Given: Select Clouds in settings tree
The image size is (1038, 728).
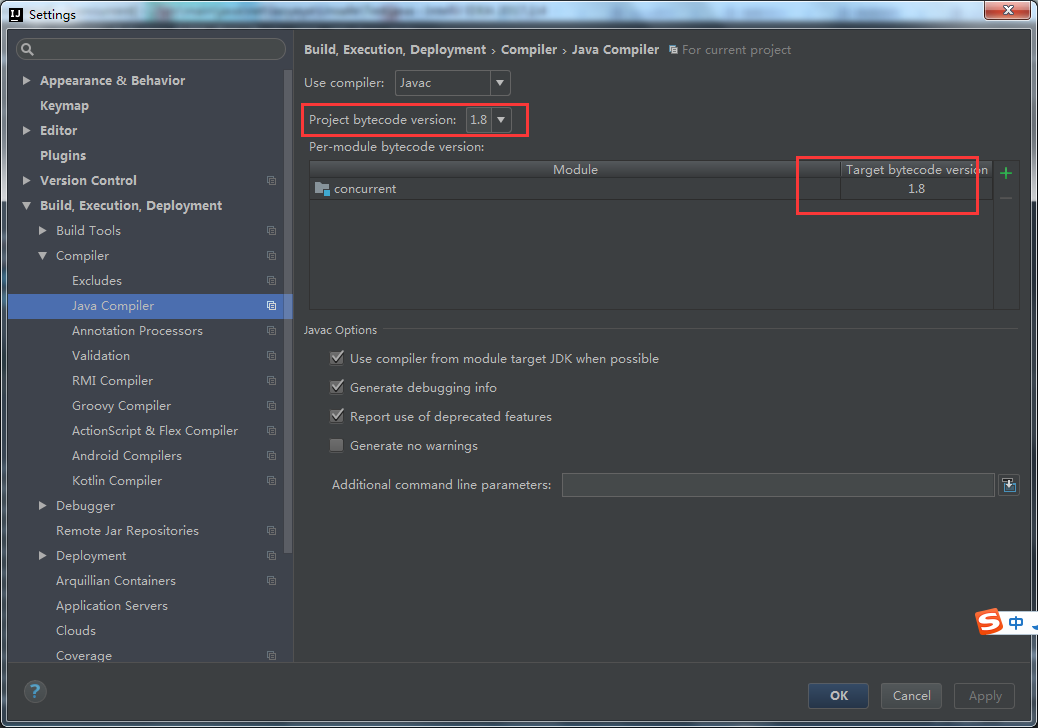Looking at the screenshot, I should 75,631.
